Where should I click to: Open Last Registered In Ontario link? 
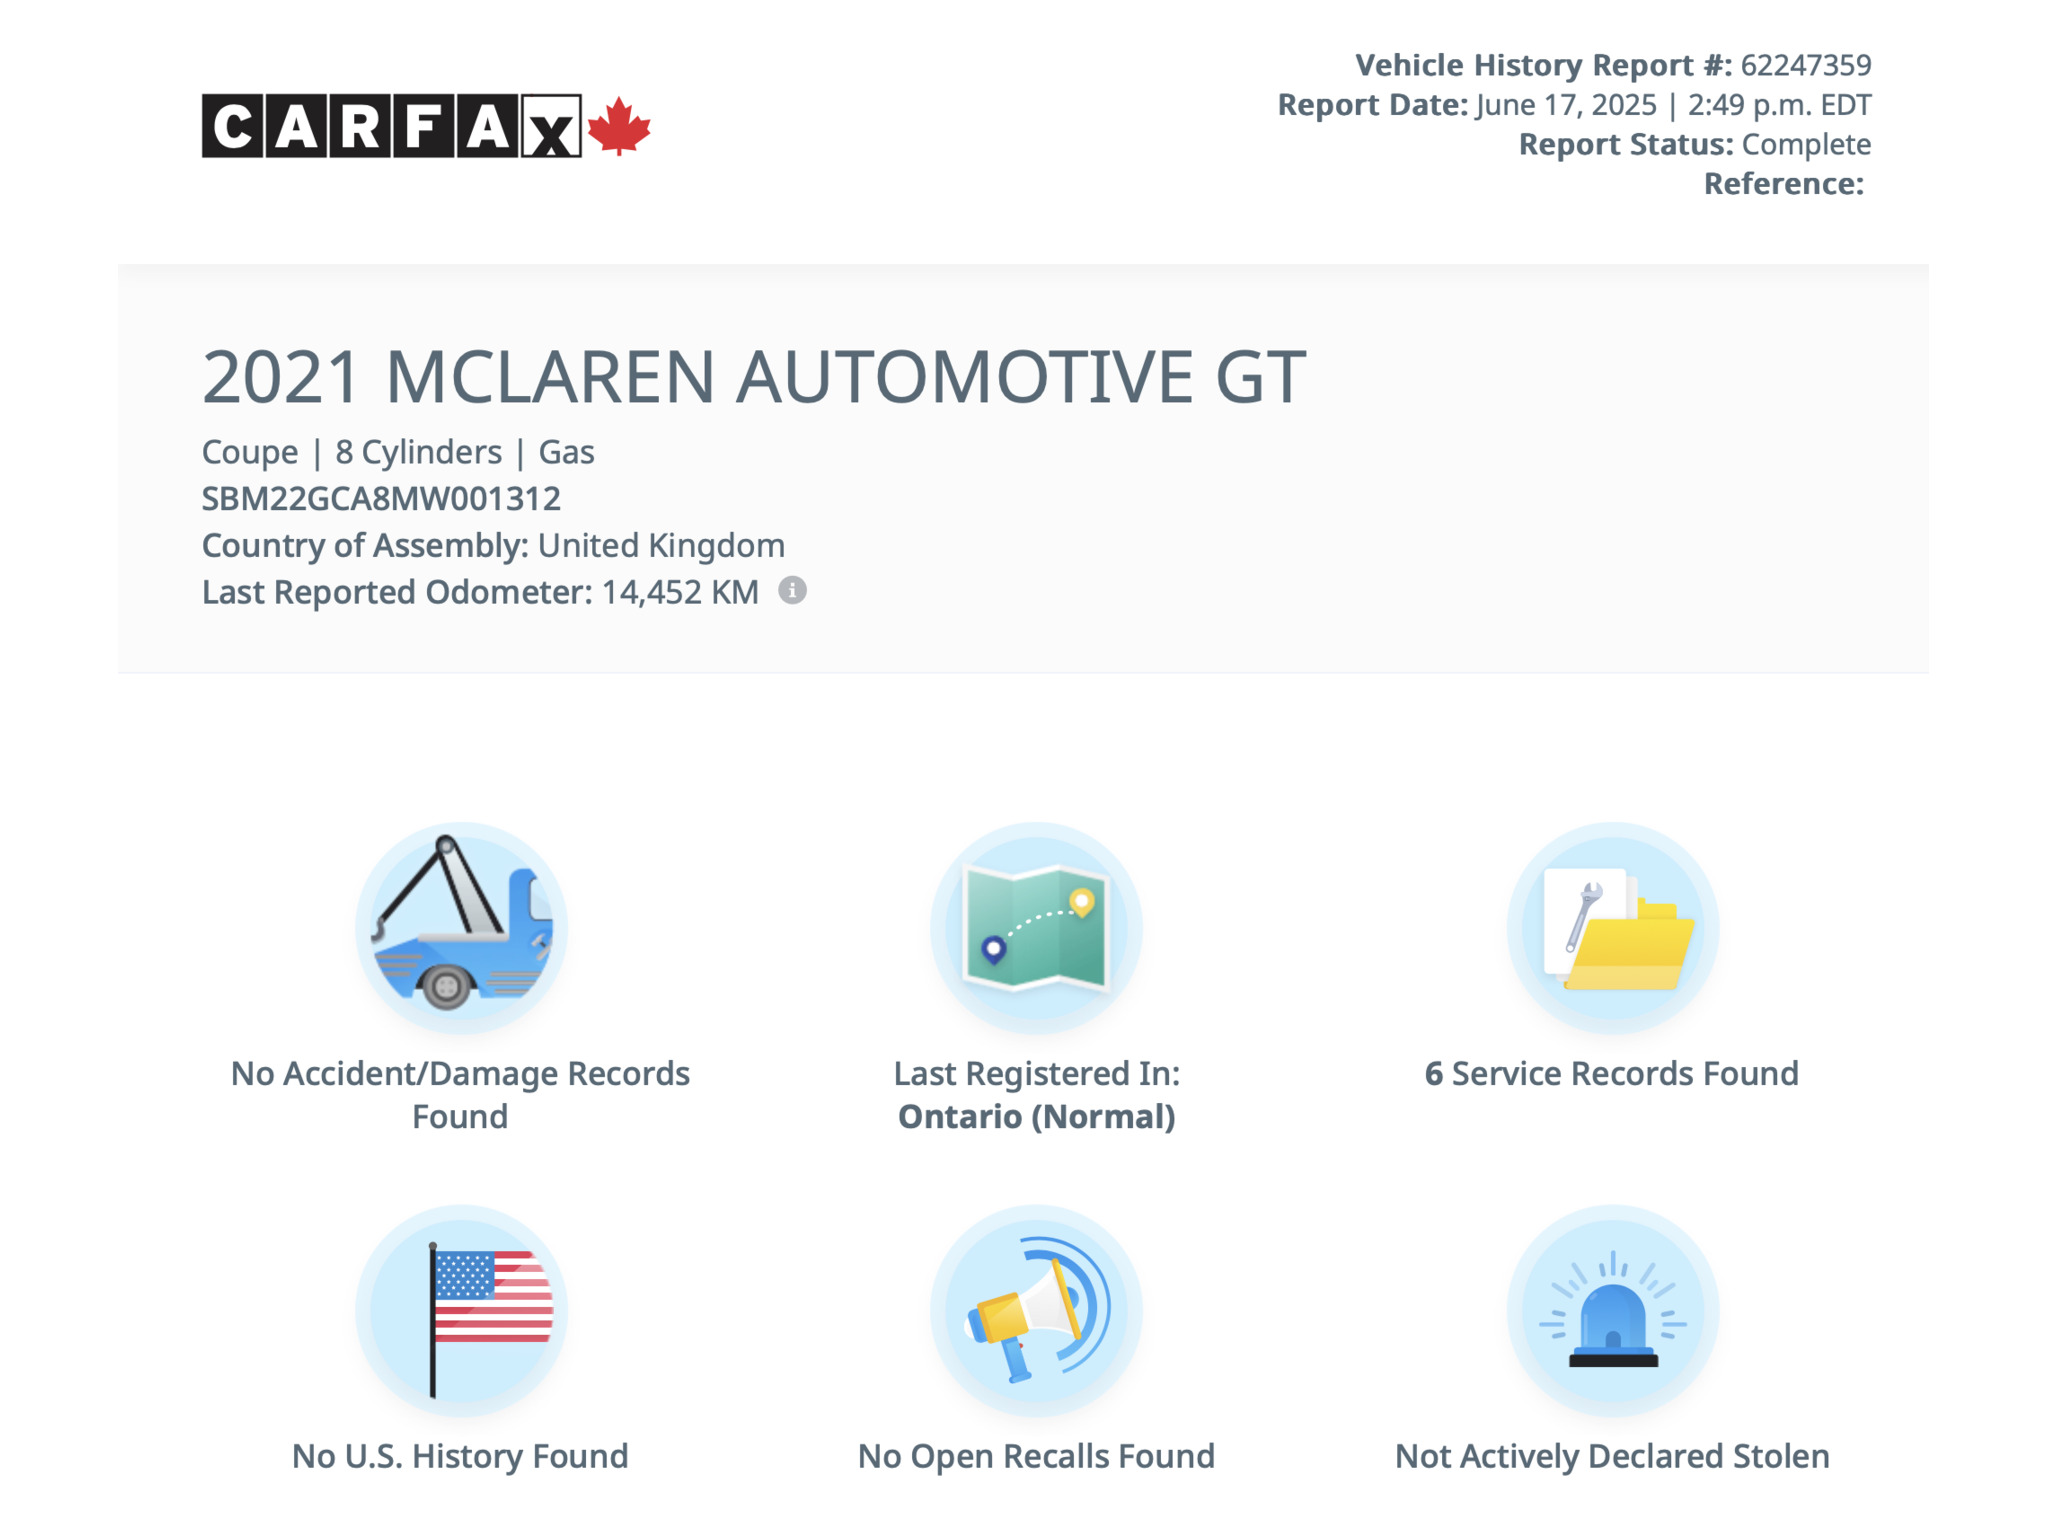[x=1036, y=1094]
